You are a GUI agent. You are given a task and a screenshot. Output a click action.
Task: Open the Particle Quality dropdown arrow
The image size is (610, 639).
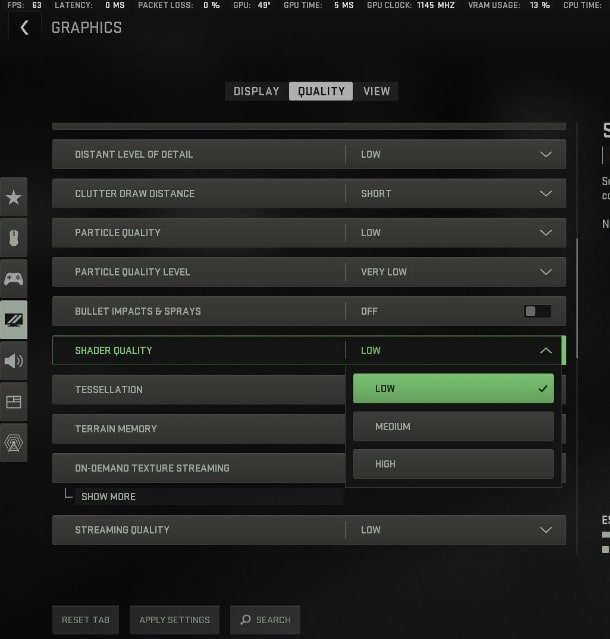click(x=546, y=233)
